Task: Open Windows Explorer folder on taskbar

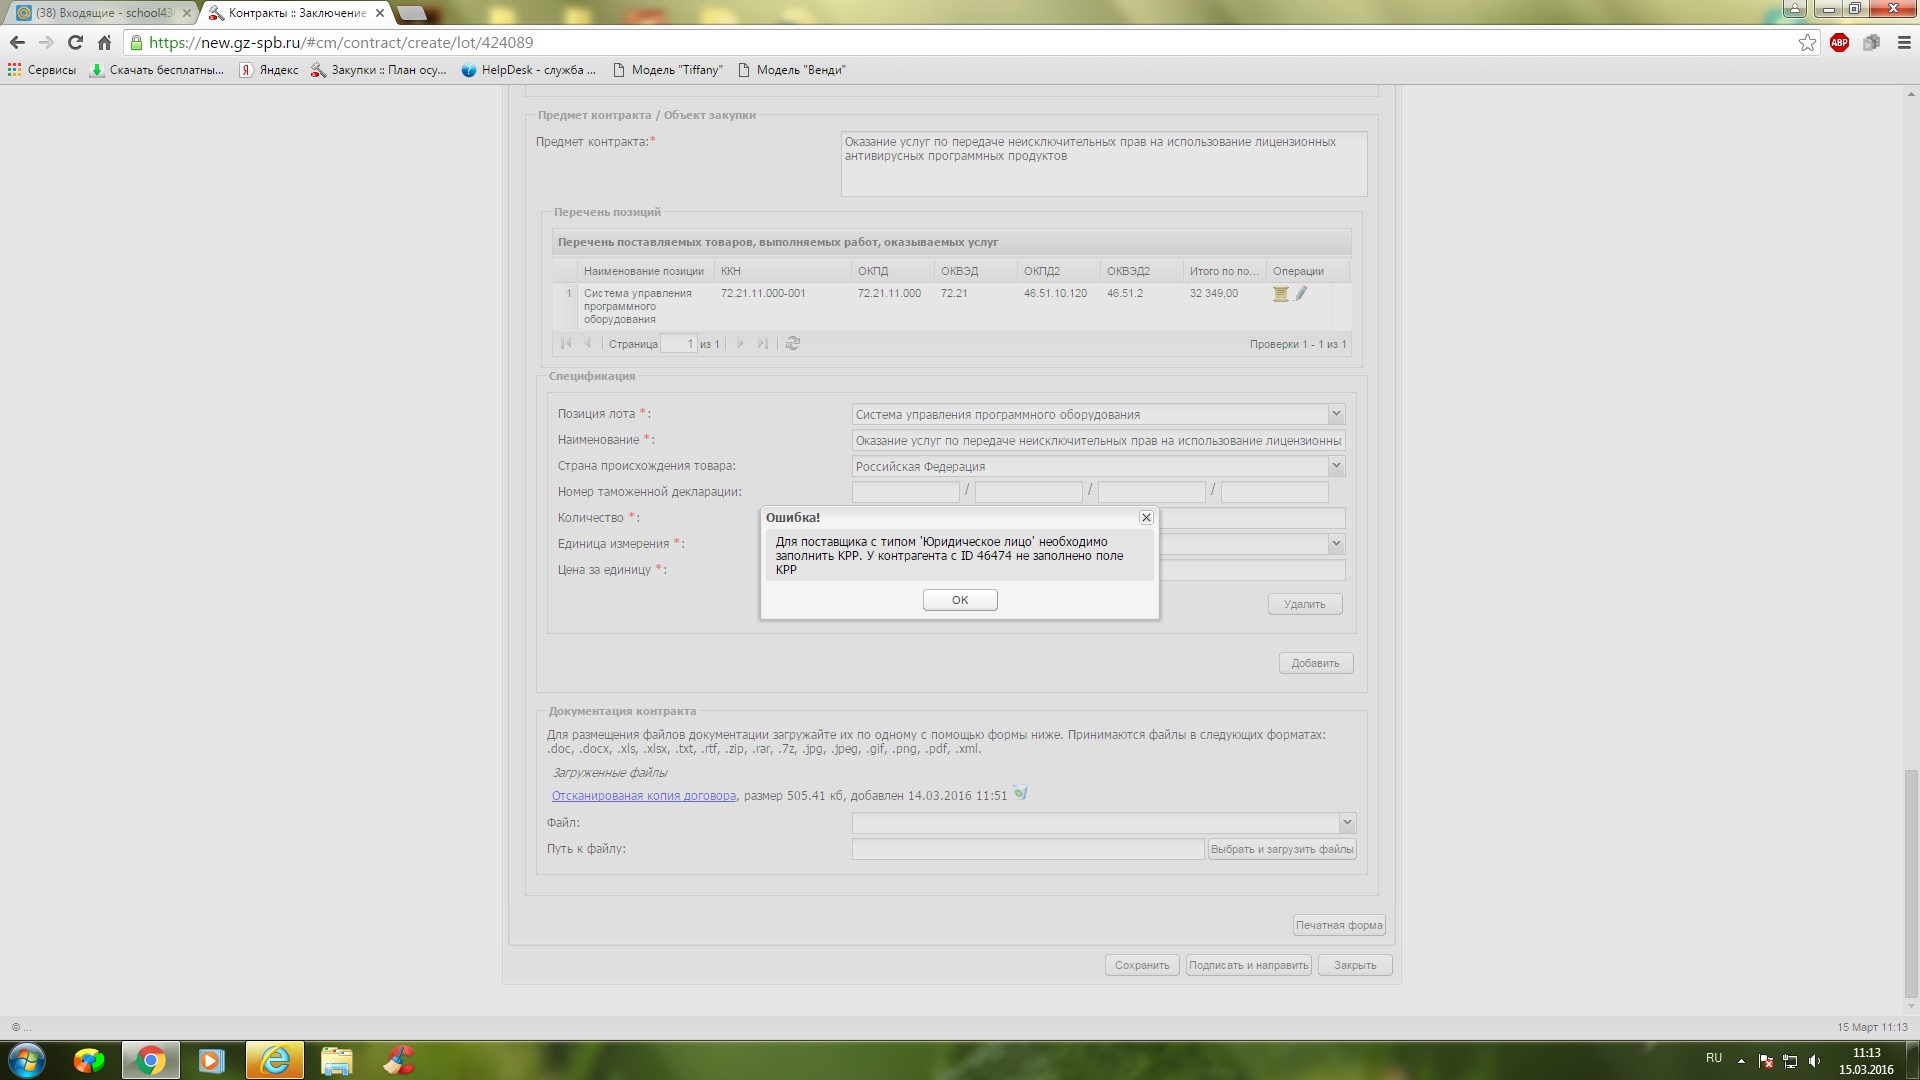Action: pyautogui.click(x=337, y=1060)
